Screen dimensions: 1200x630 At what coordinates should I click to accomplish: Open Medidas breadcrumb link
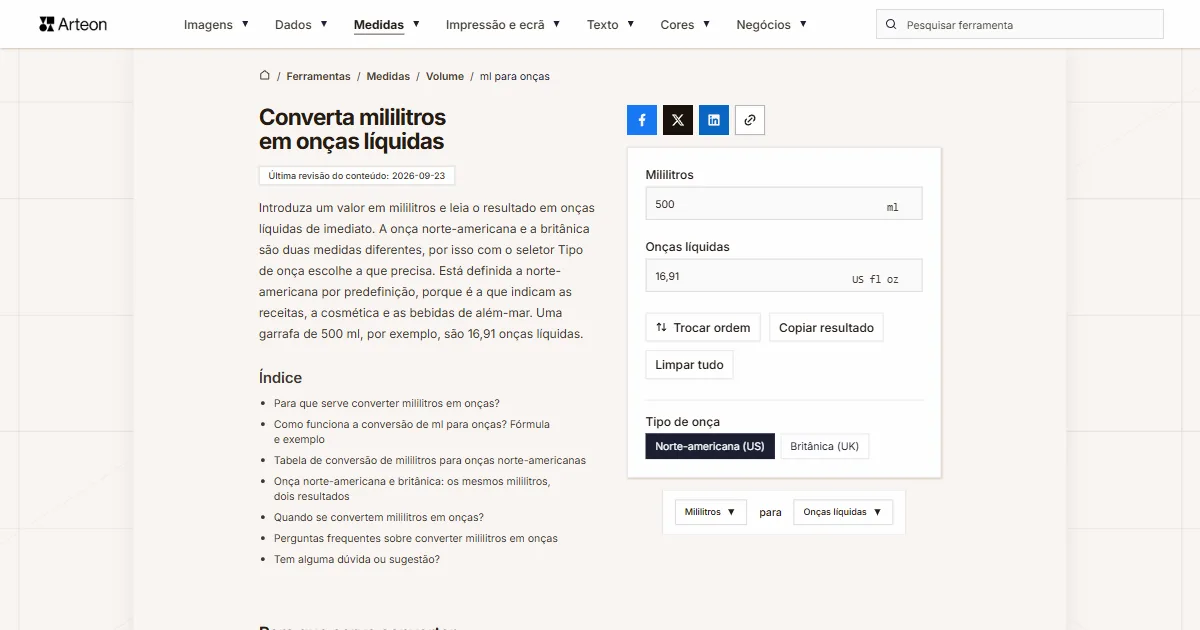click(388, 76)
